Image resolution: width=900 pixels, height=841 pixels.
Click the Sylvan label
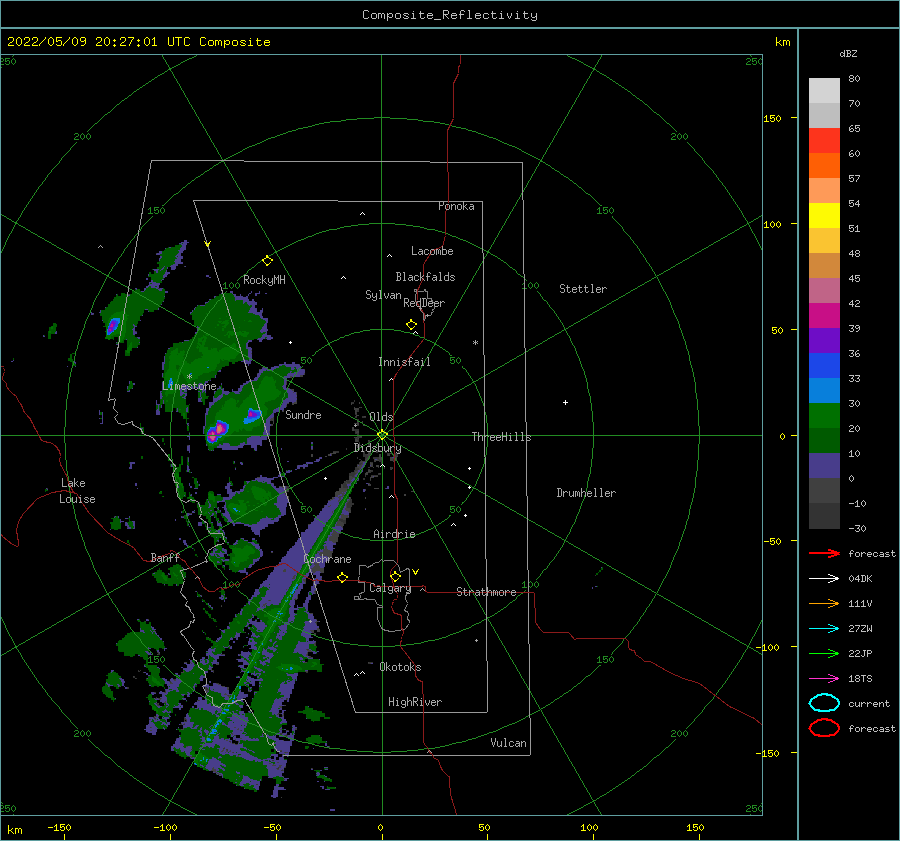click(383, 295)
